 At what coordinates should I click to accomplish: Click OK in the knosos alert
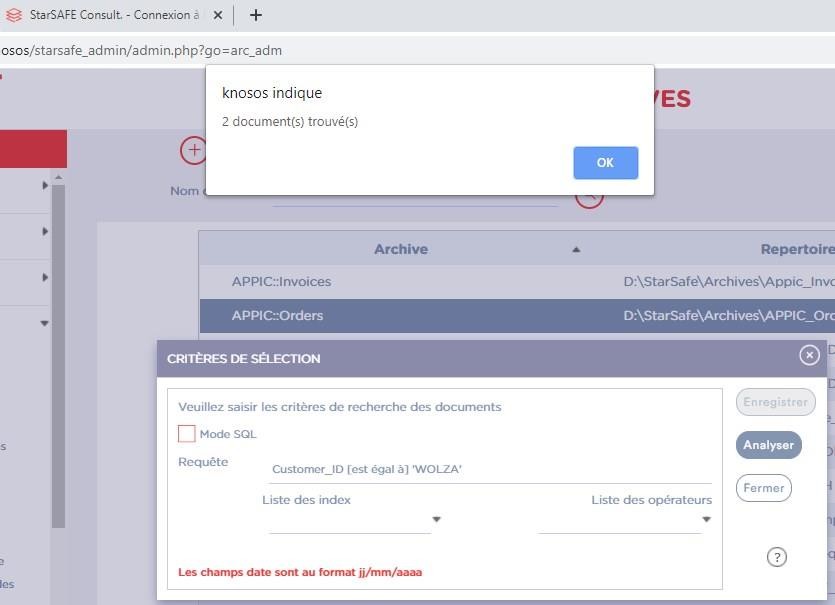click(x=605, y=163)
